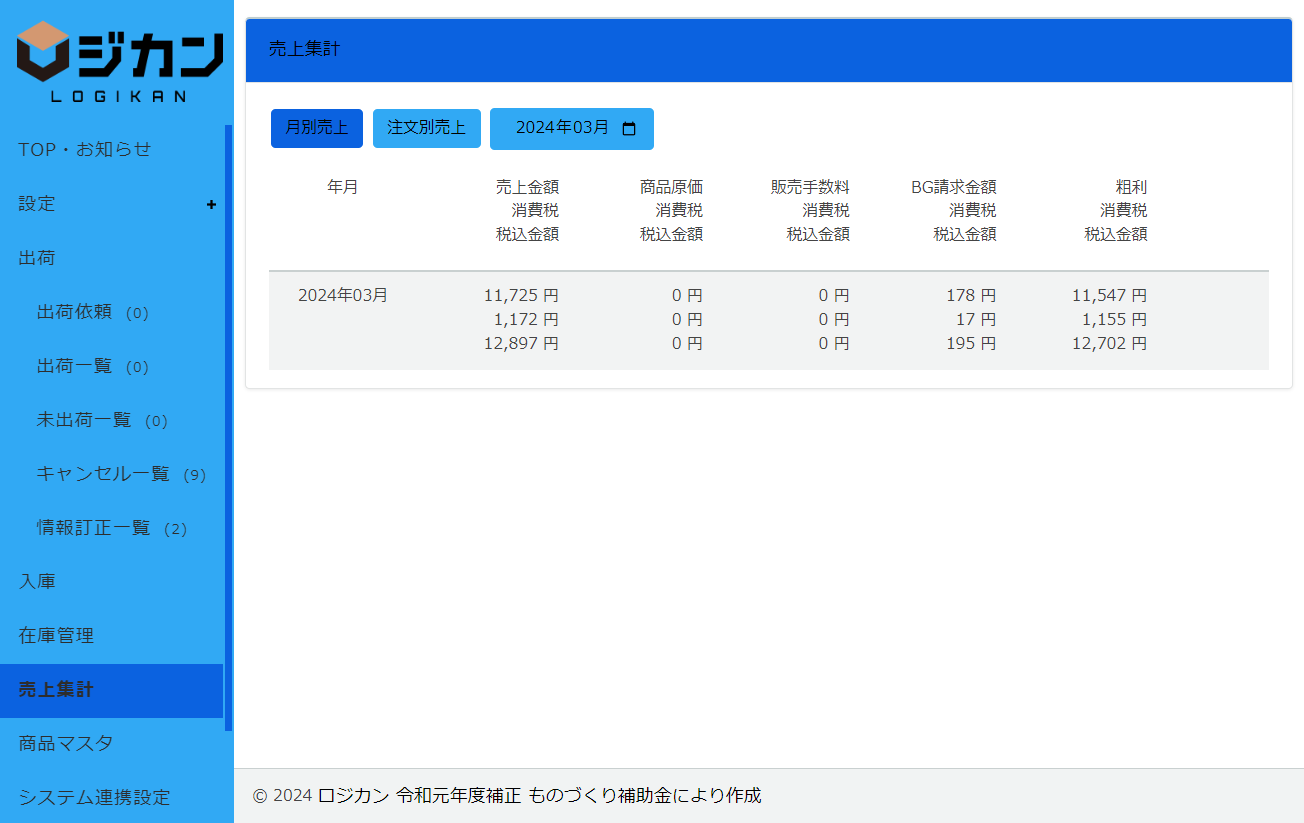1304x823 pixels.
Task: Open 出荷依頼 list
Action: click(x=75, y=312)
